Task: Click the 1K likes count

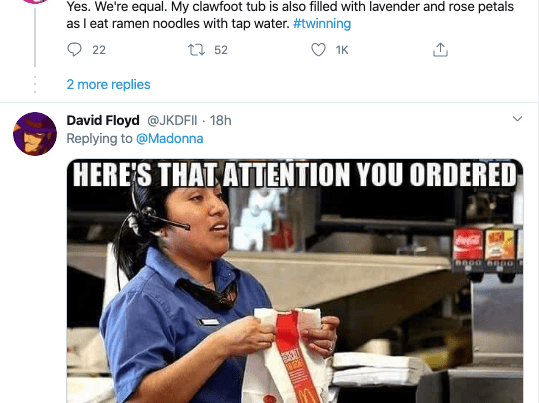Action: 342,50
